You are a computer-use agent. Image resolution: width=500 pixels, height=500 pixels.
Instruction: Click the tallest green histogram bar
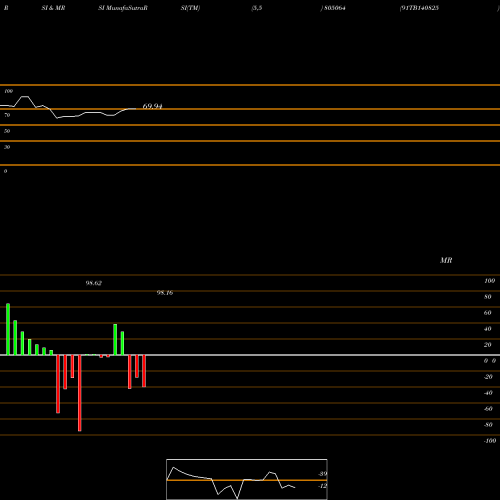click(x=8, y=329)
